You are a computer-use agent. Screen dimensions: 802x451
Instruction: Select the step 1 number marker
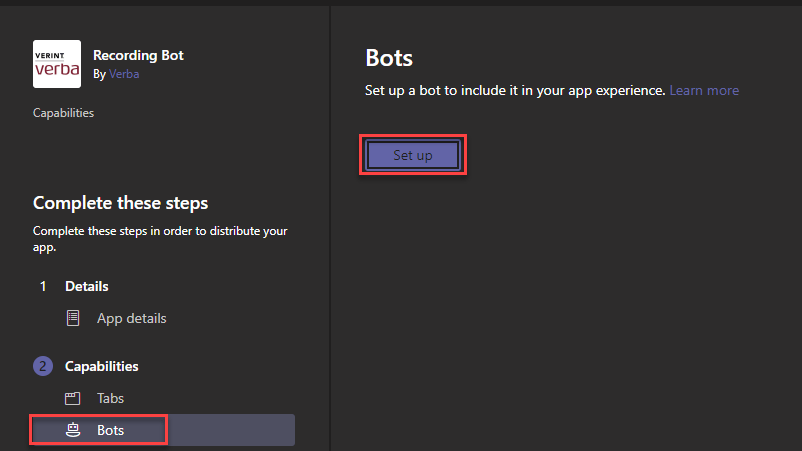(x=43, y=287)
